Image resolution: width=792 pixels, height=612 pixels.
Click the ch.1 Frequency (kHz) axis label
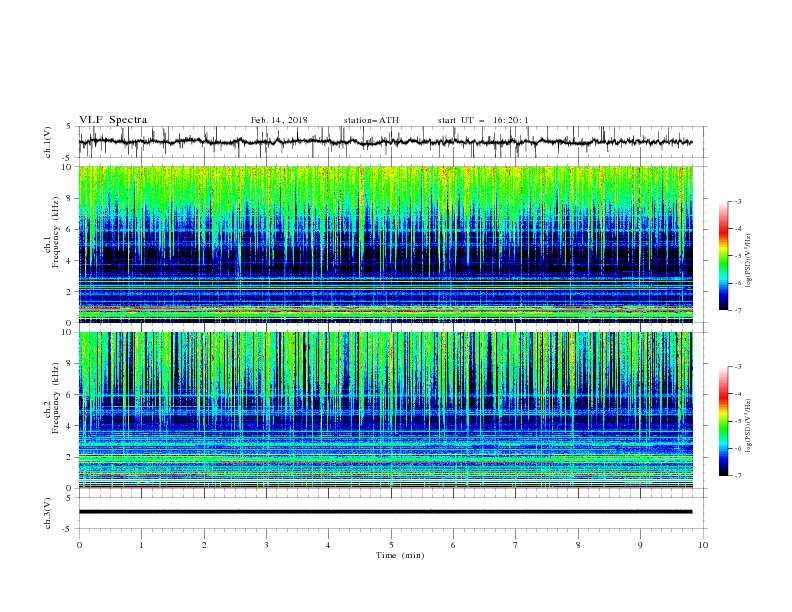52,231
